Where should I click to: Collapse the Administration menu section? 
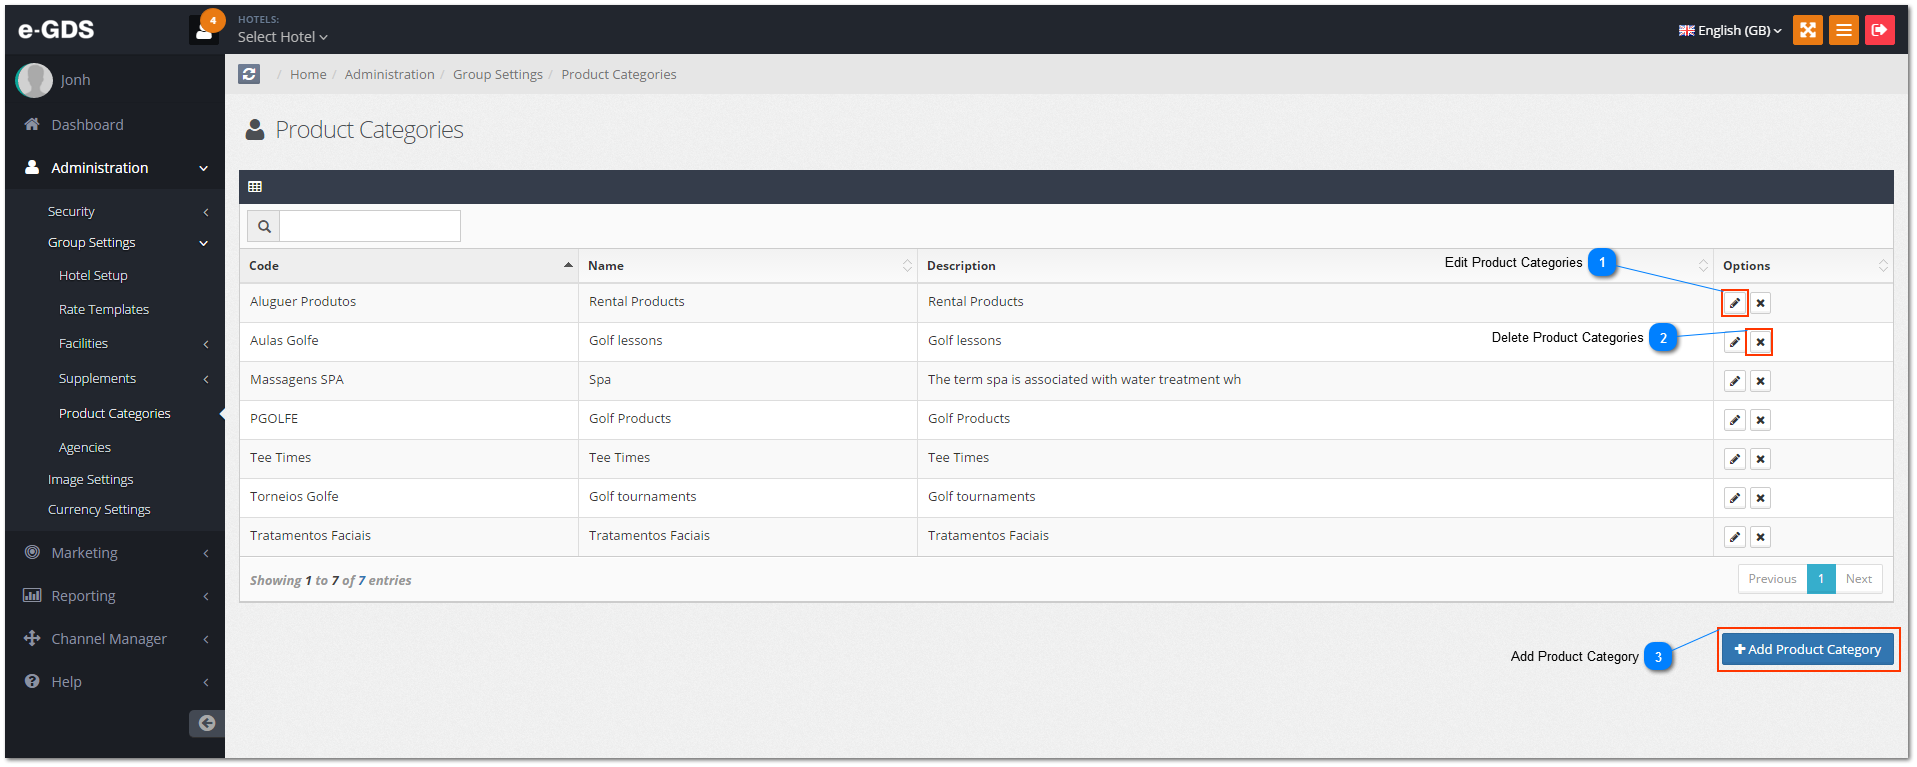[x=115, y=168]
